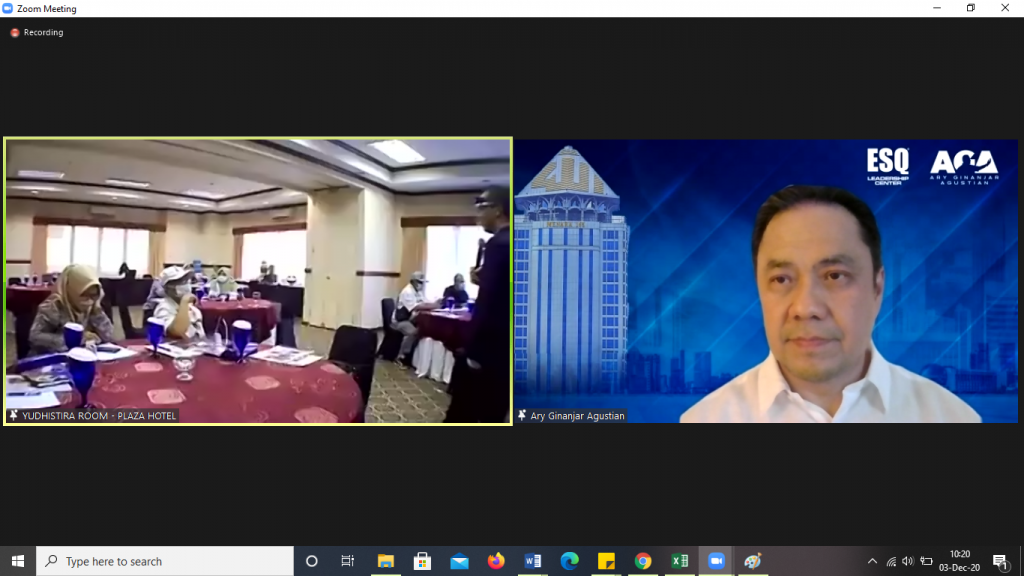Image resolution: width=1024 pixels, height=576 pixels.
Task: Open Excel from the taskbar
Action: 679,561
